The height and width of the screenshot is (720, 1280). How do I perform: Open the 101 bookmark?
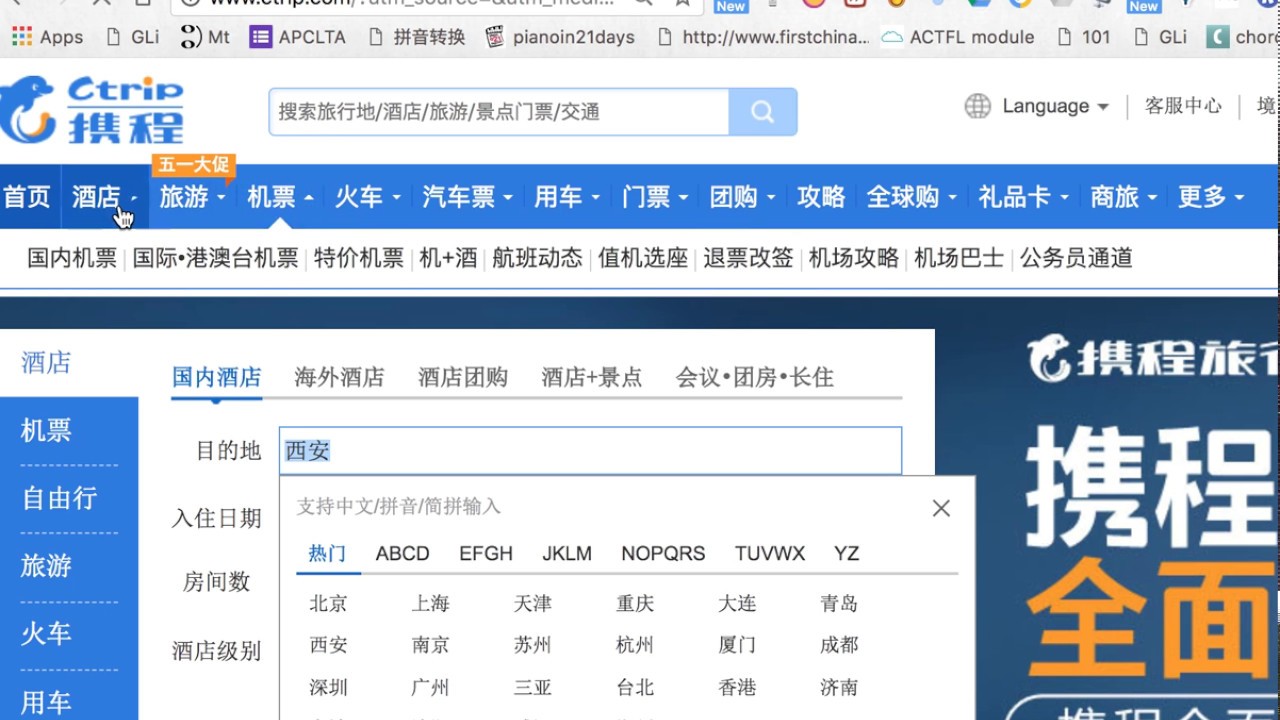click(1084, 37)
